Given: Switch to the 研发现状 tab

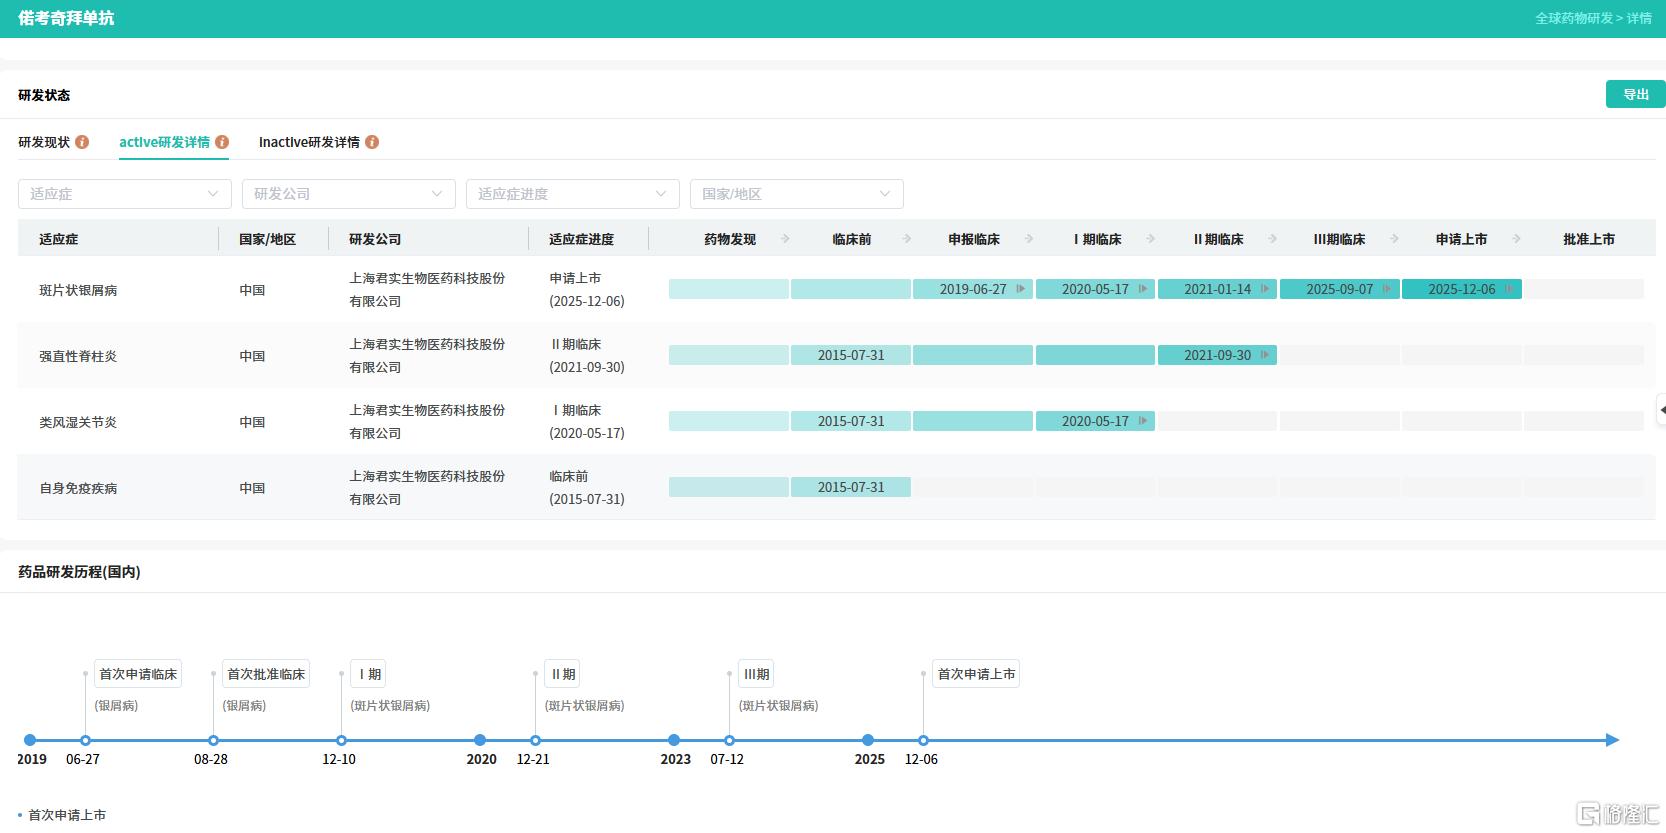Looking at the screenshot, I should pos(44,142).
